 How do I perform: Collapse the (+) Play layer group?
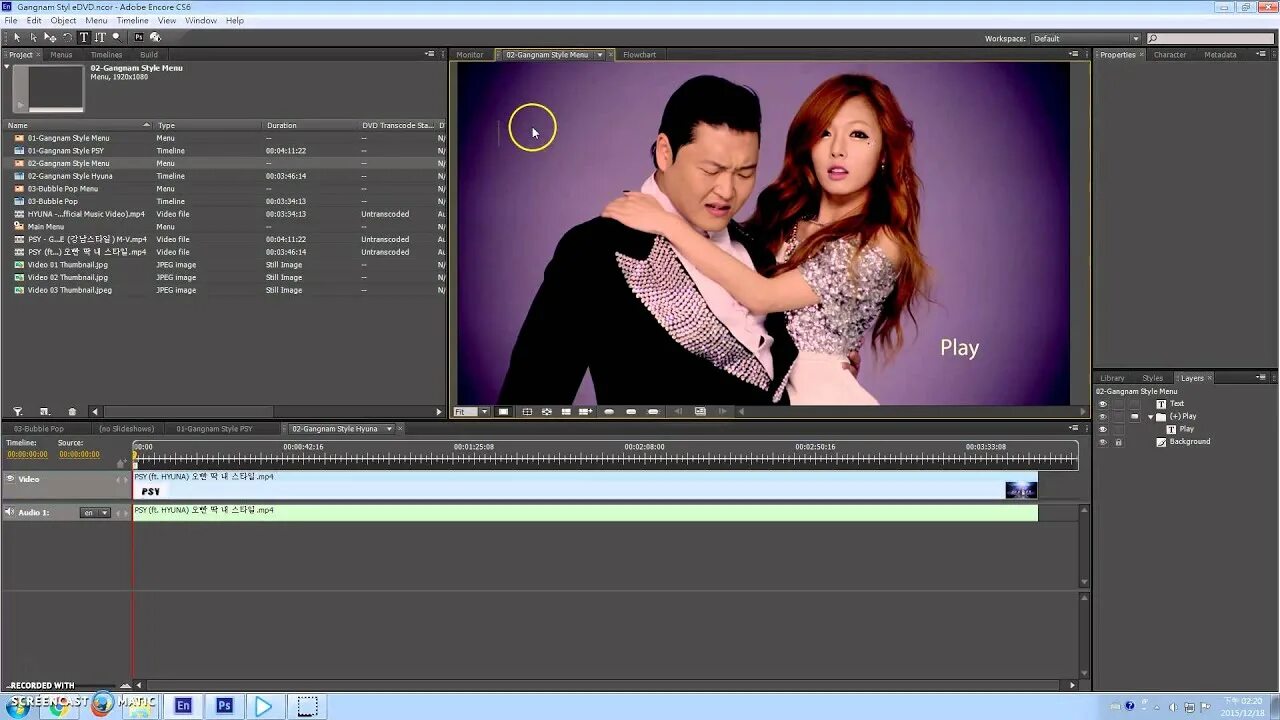click(1150, 417)
